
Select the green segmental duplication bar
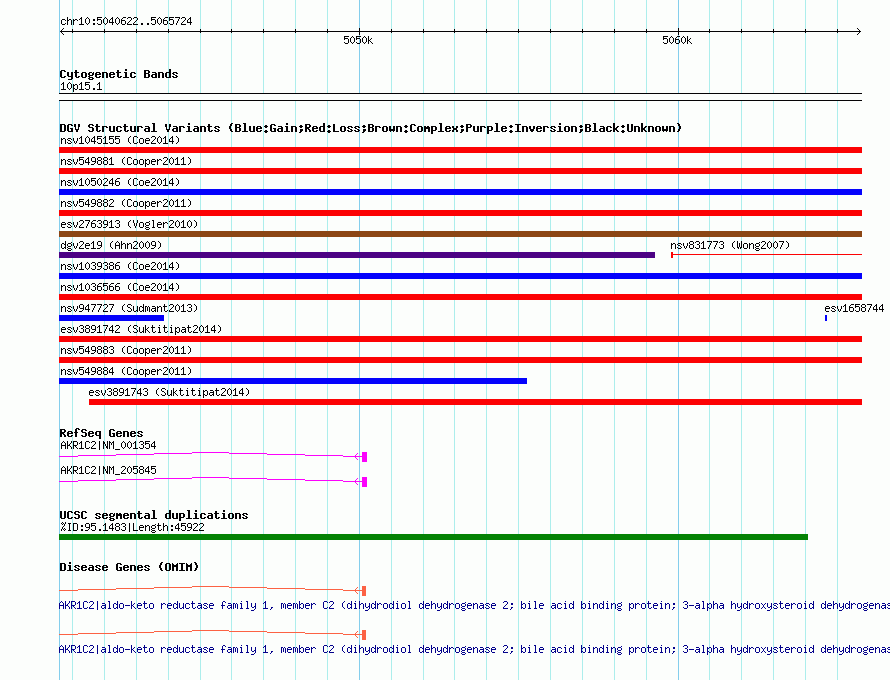[433, 537]
